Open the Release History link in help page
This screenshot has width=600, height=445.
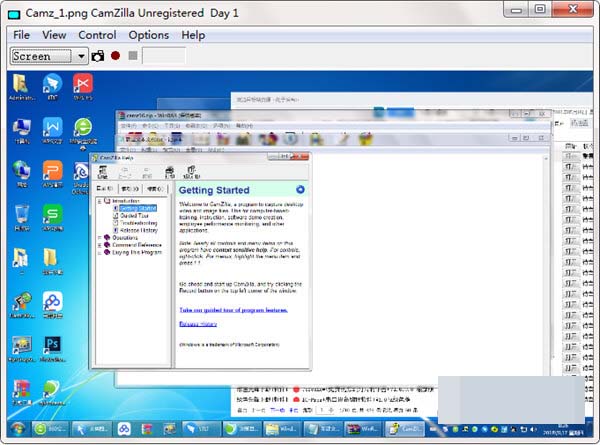[198, 324]
